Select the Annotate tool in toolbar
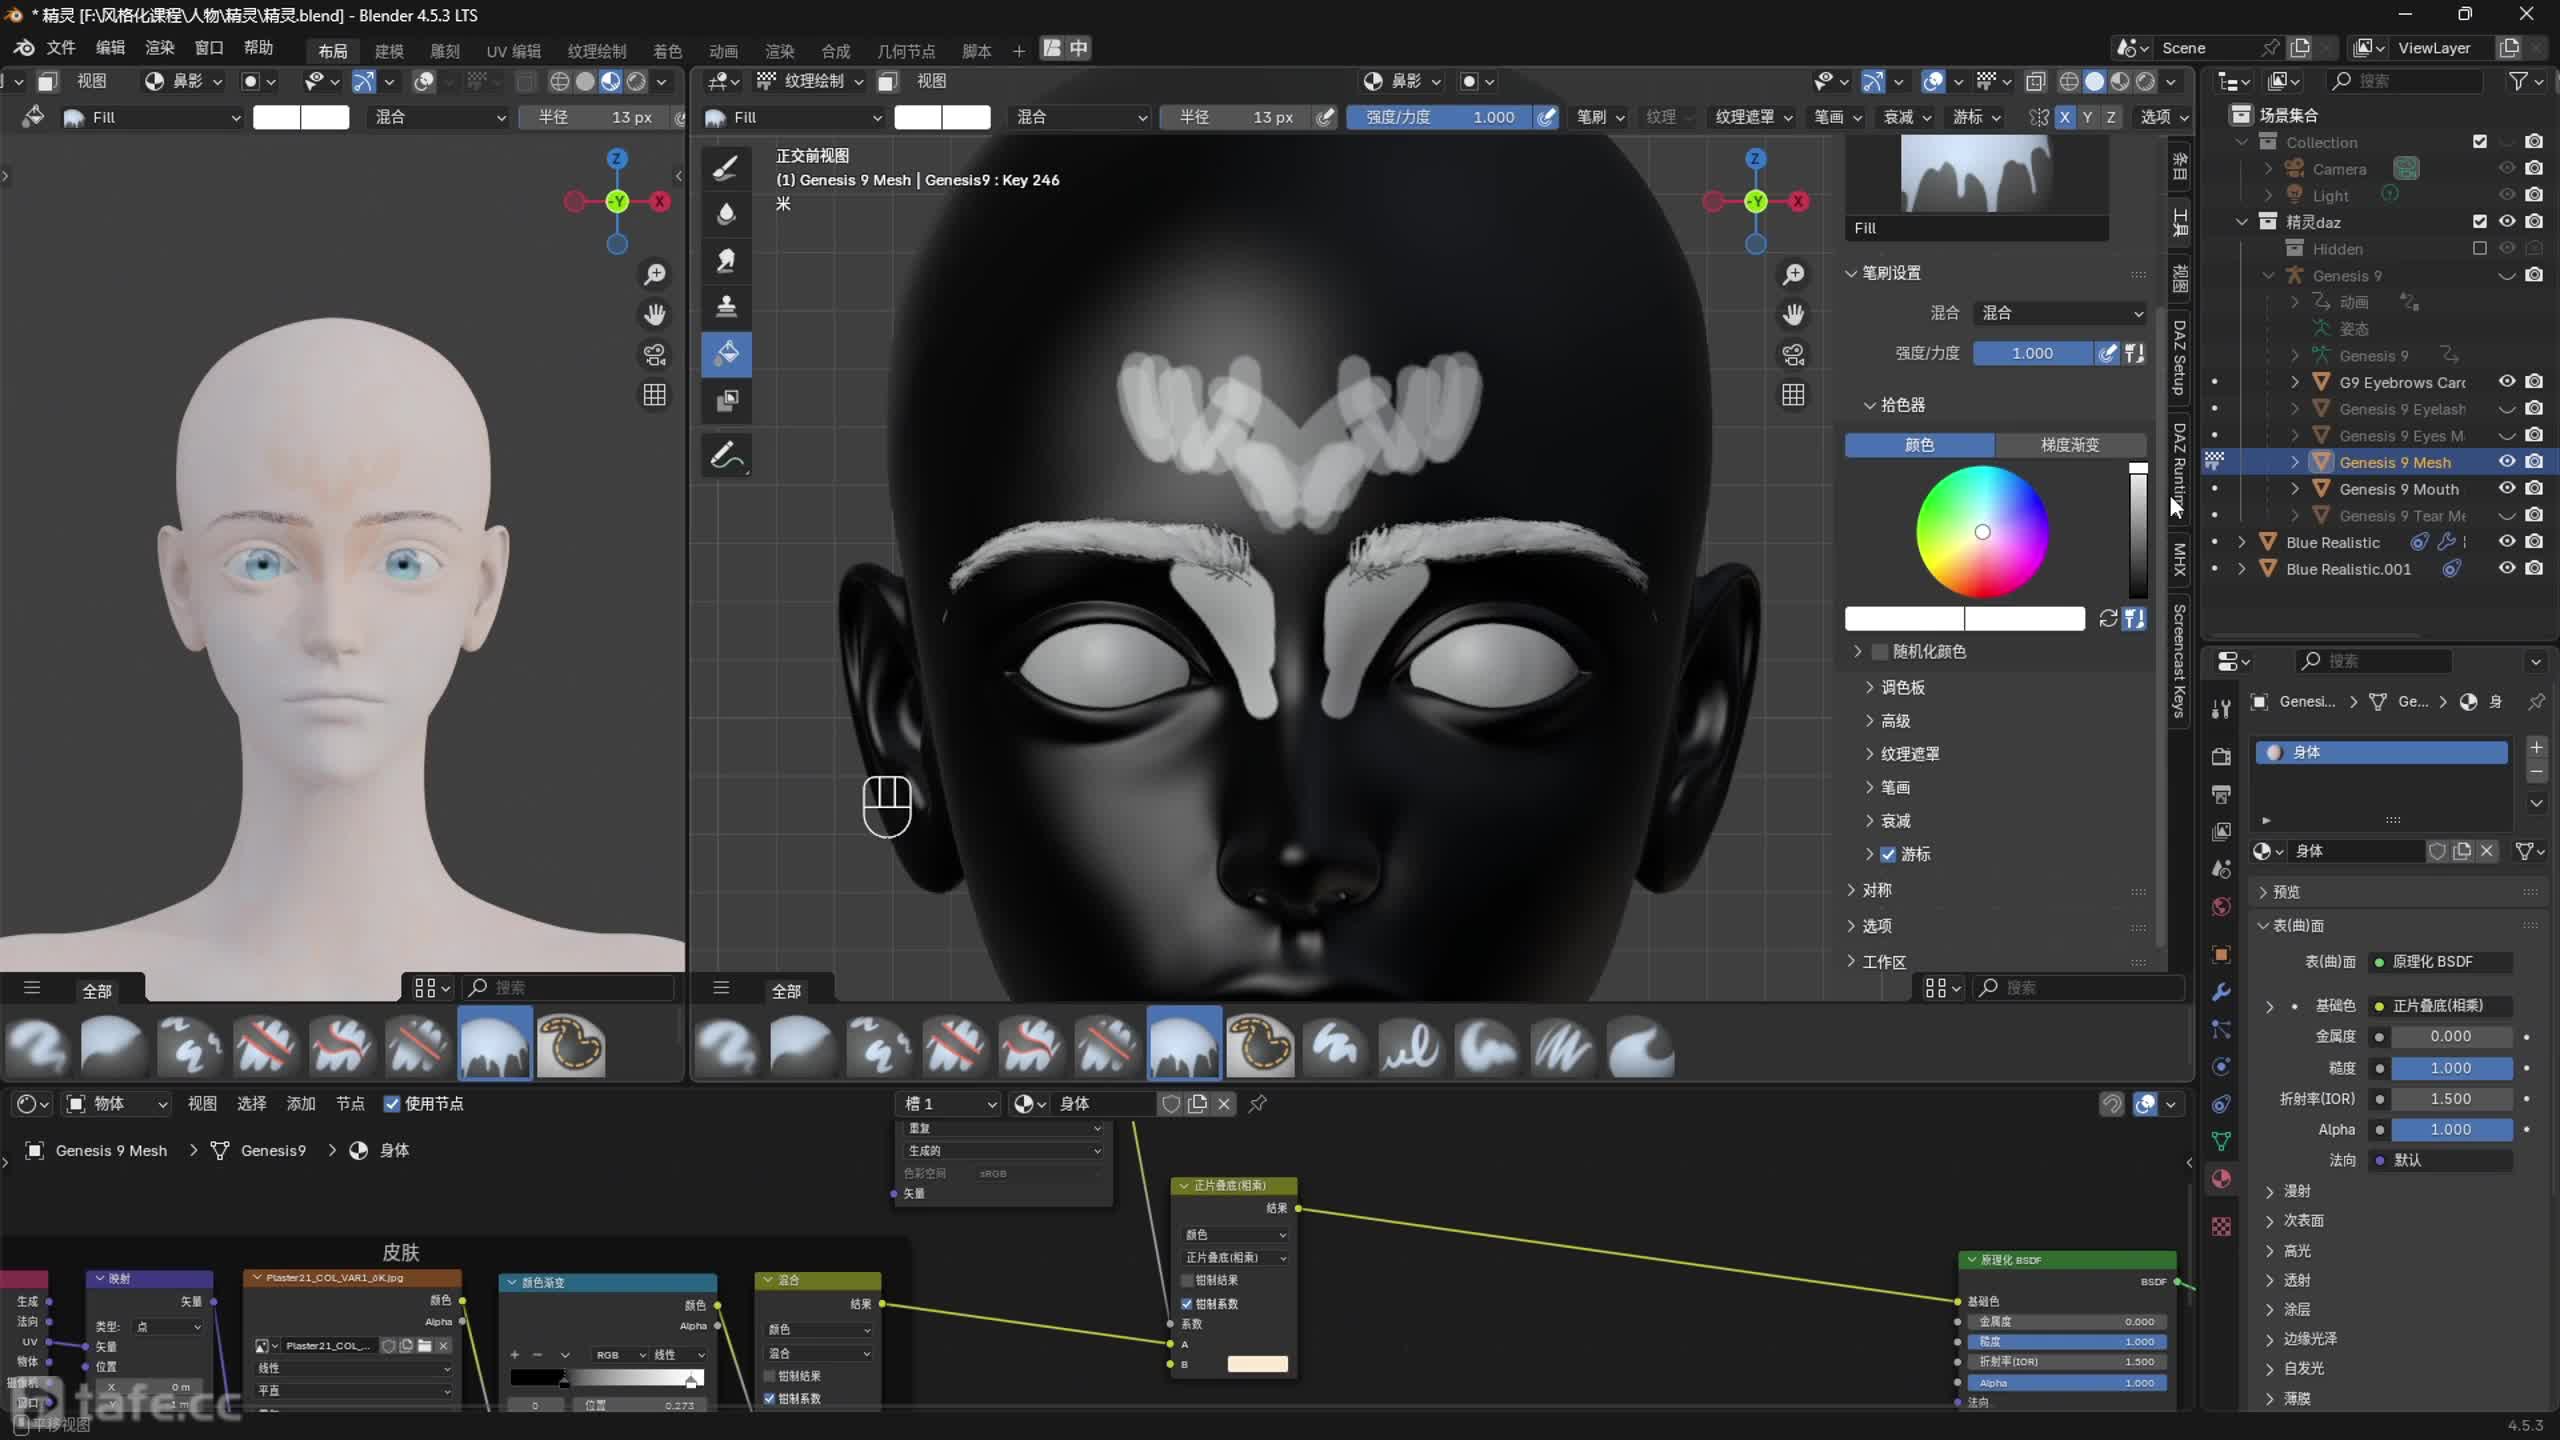Screen dimensions: 2560x1440 click(726, 457)
